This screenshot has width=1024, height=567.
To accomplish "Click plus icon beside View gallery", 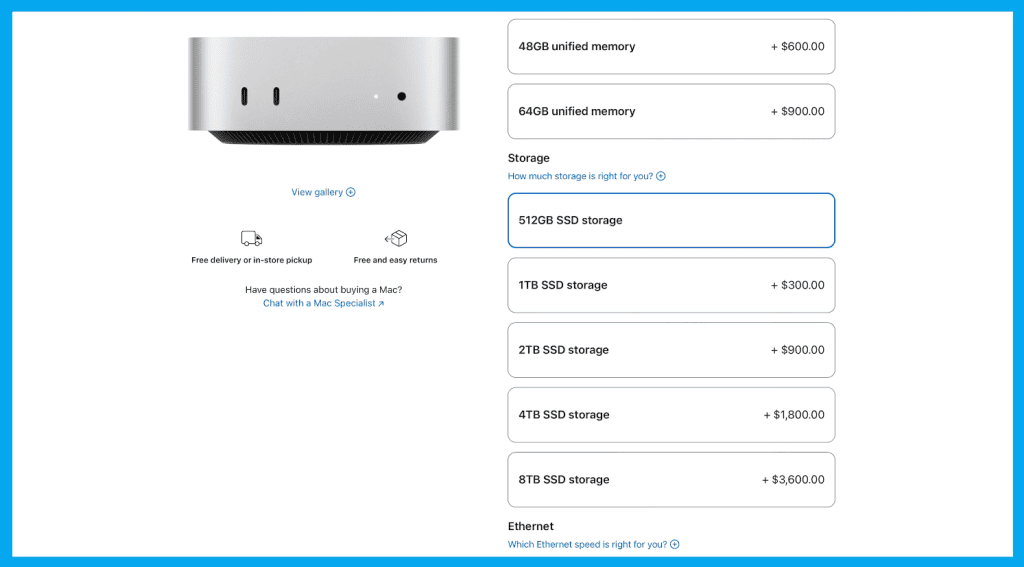I will click(351, 192).
